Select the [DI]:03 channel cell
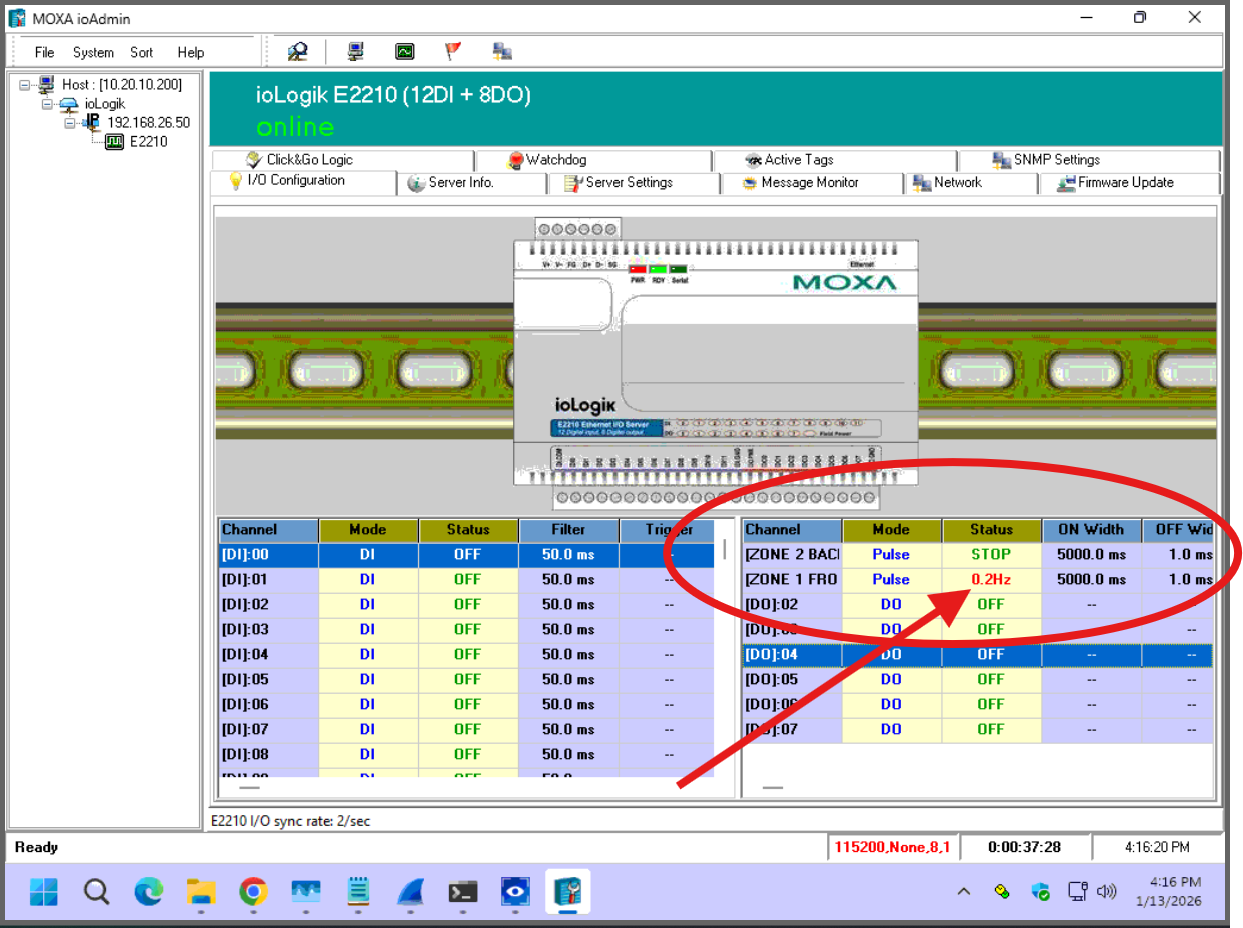The image size is (1243, 928). 268,629
